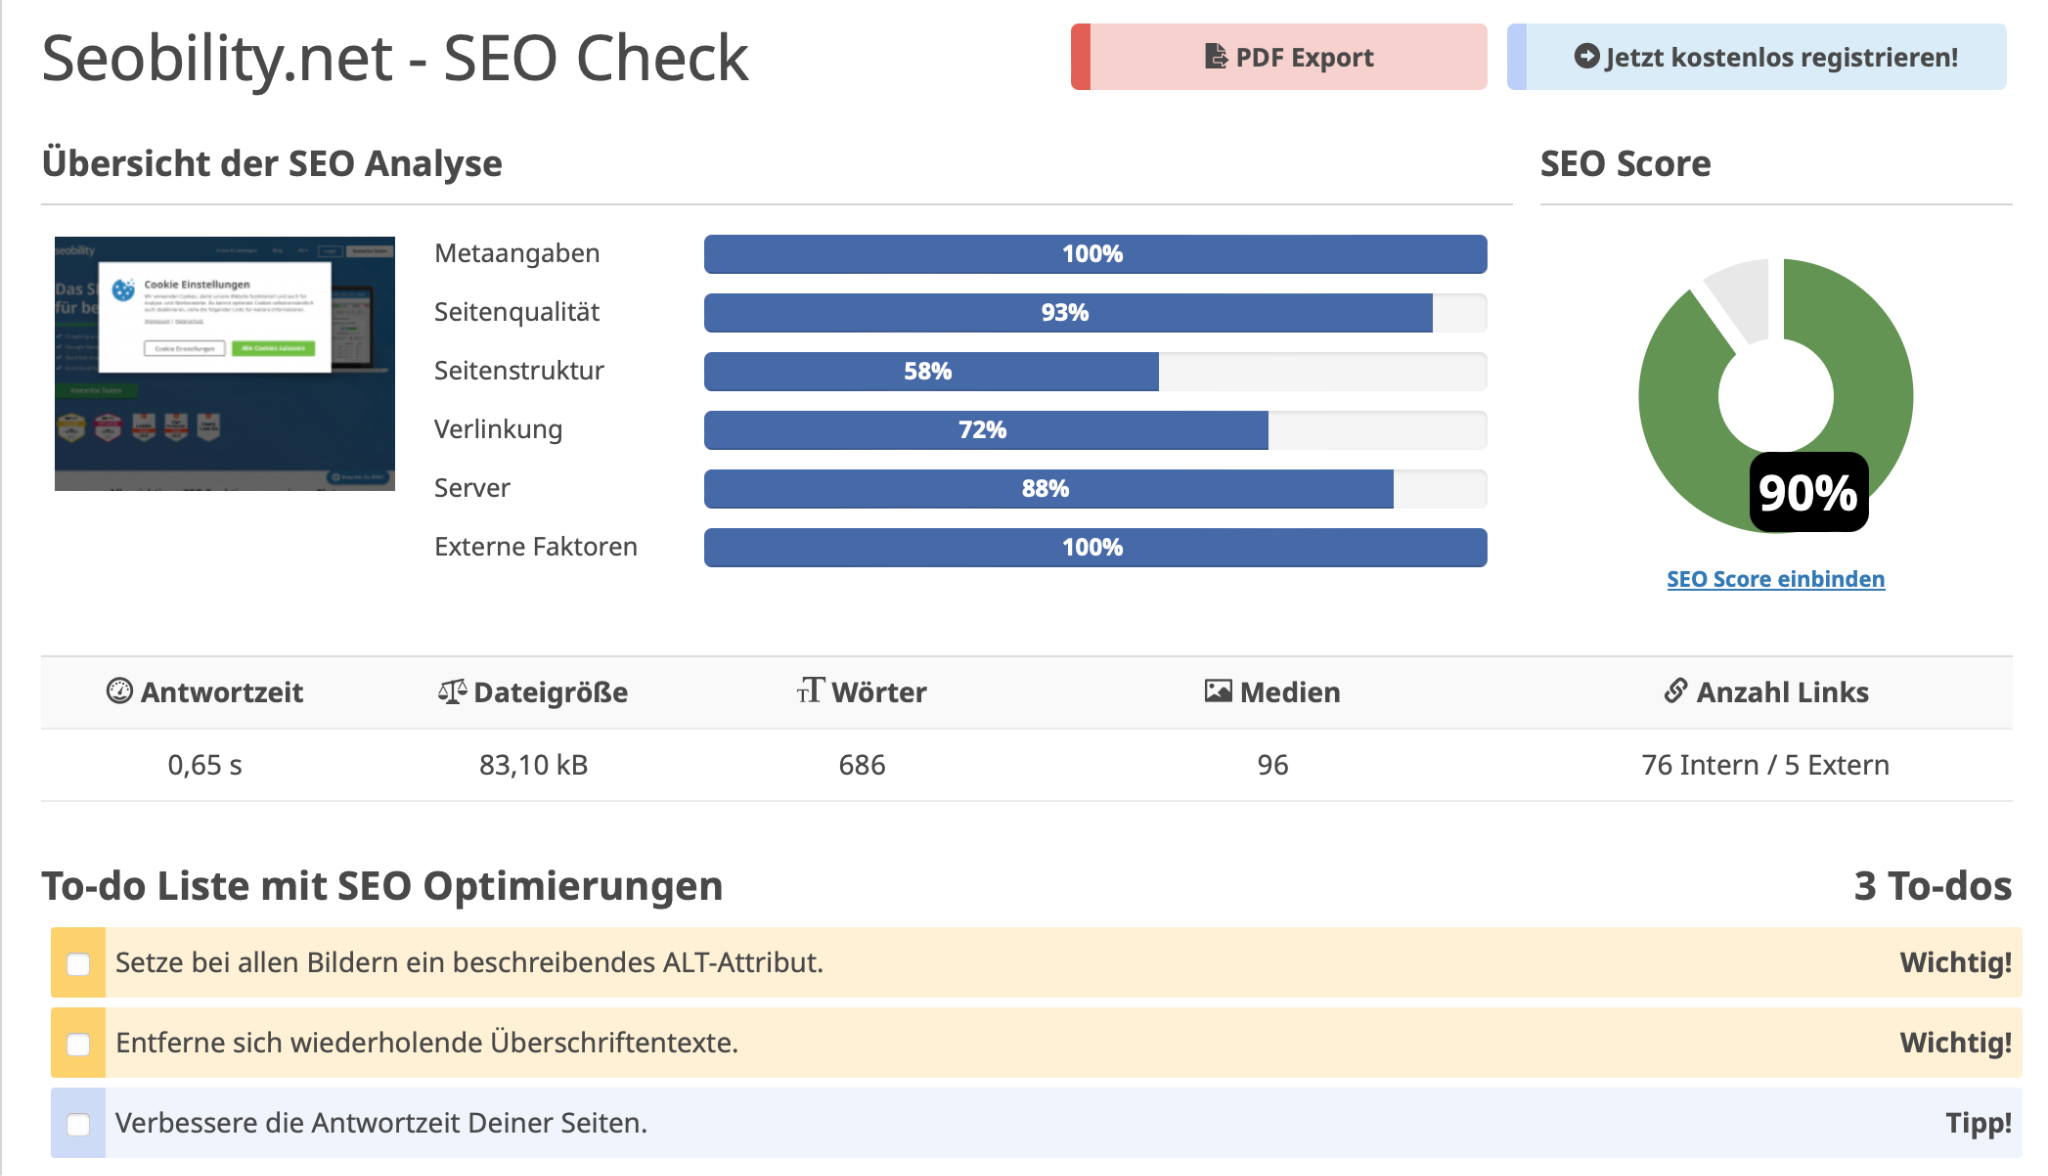Image resolution: width=2048 pixels, height=1176 pixels.
Task: Click Jetzt kostenlos registrieren button
Action: pos(1757,57)
